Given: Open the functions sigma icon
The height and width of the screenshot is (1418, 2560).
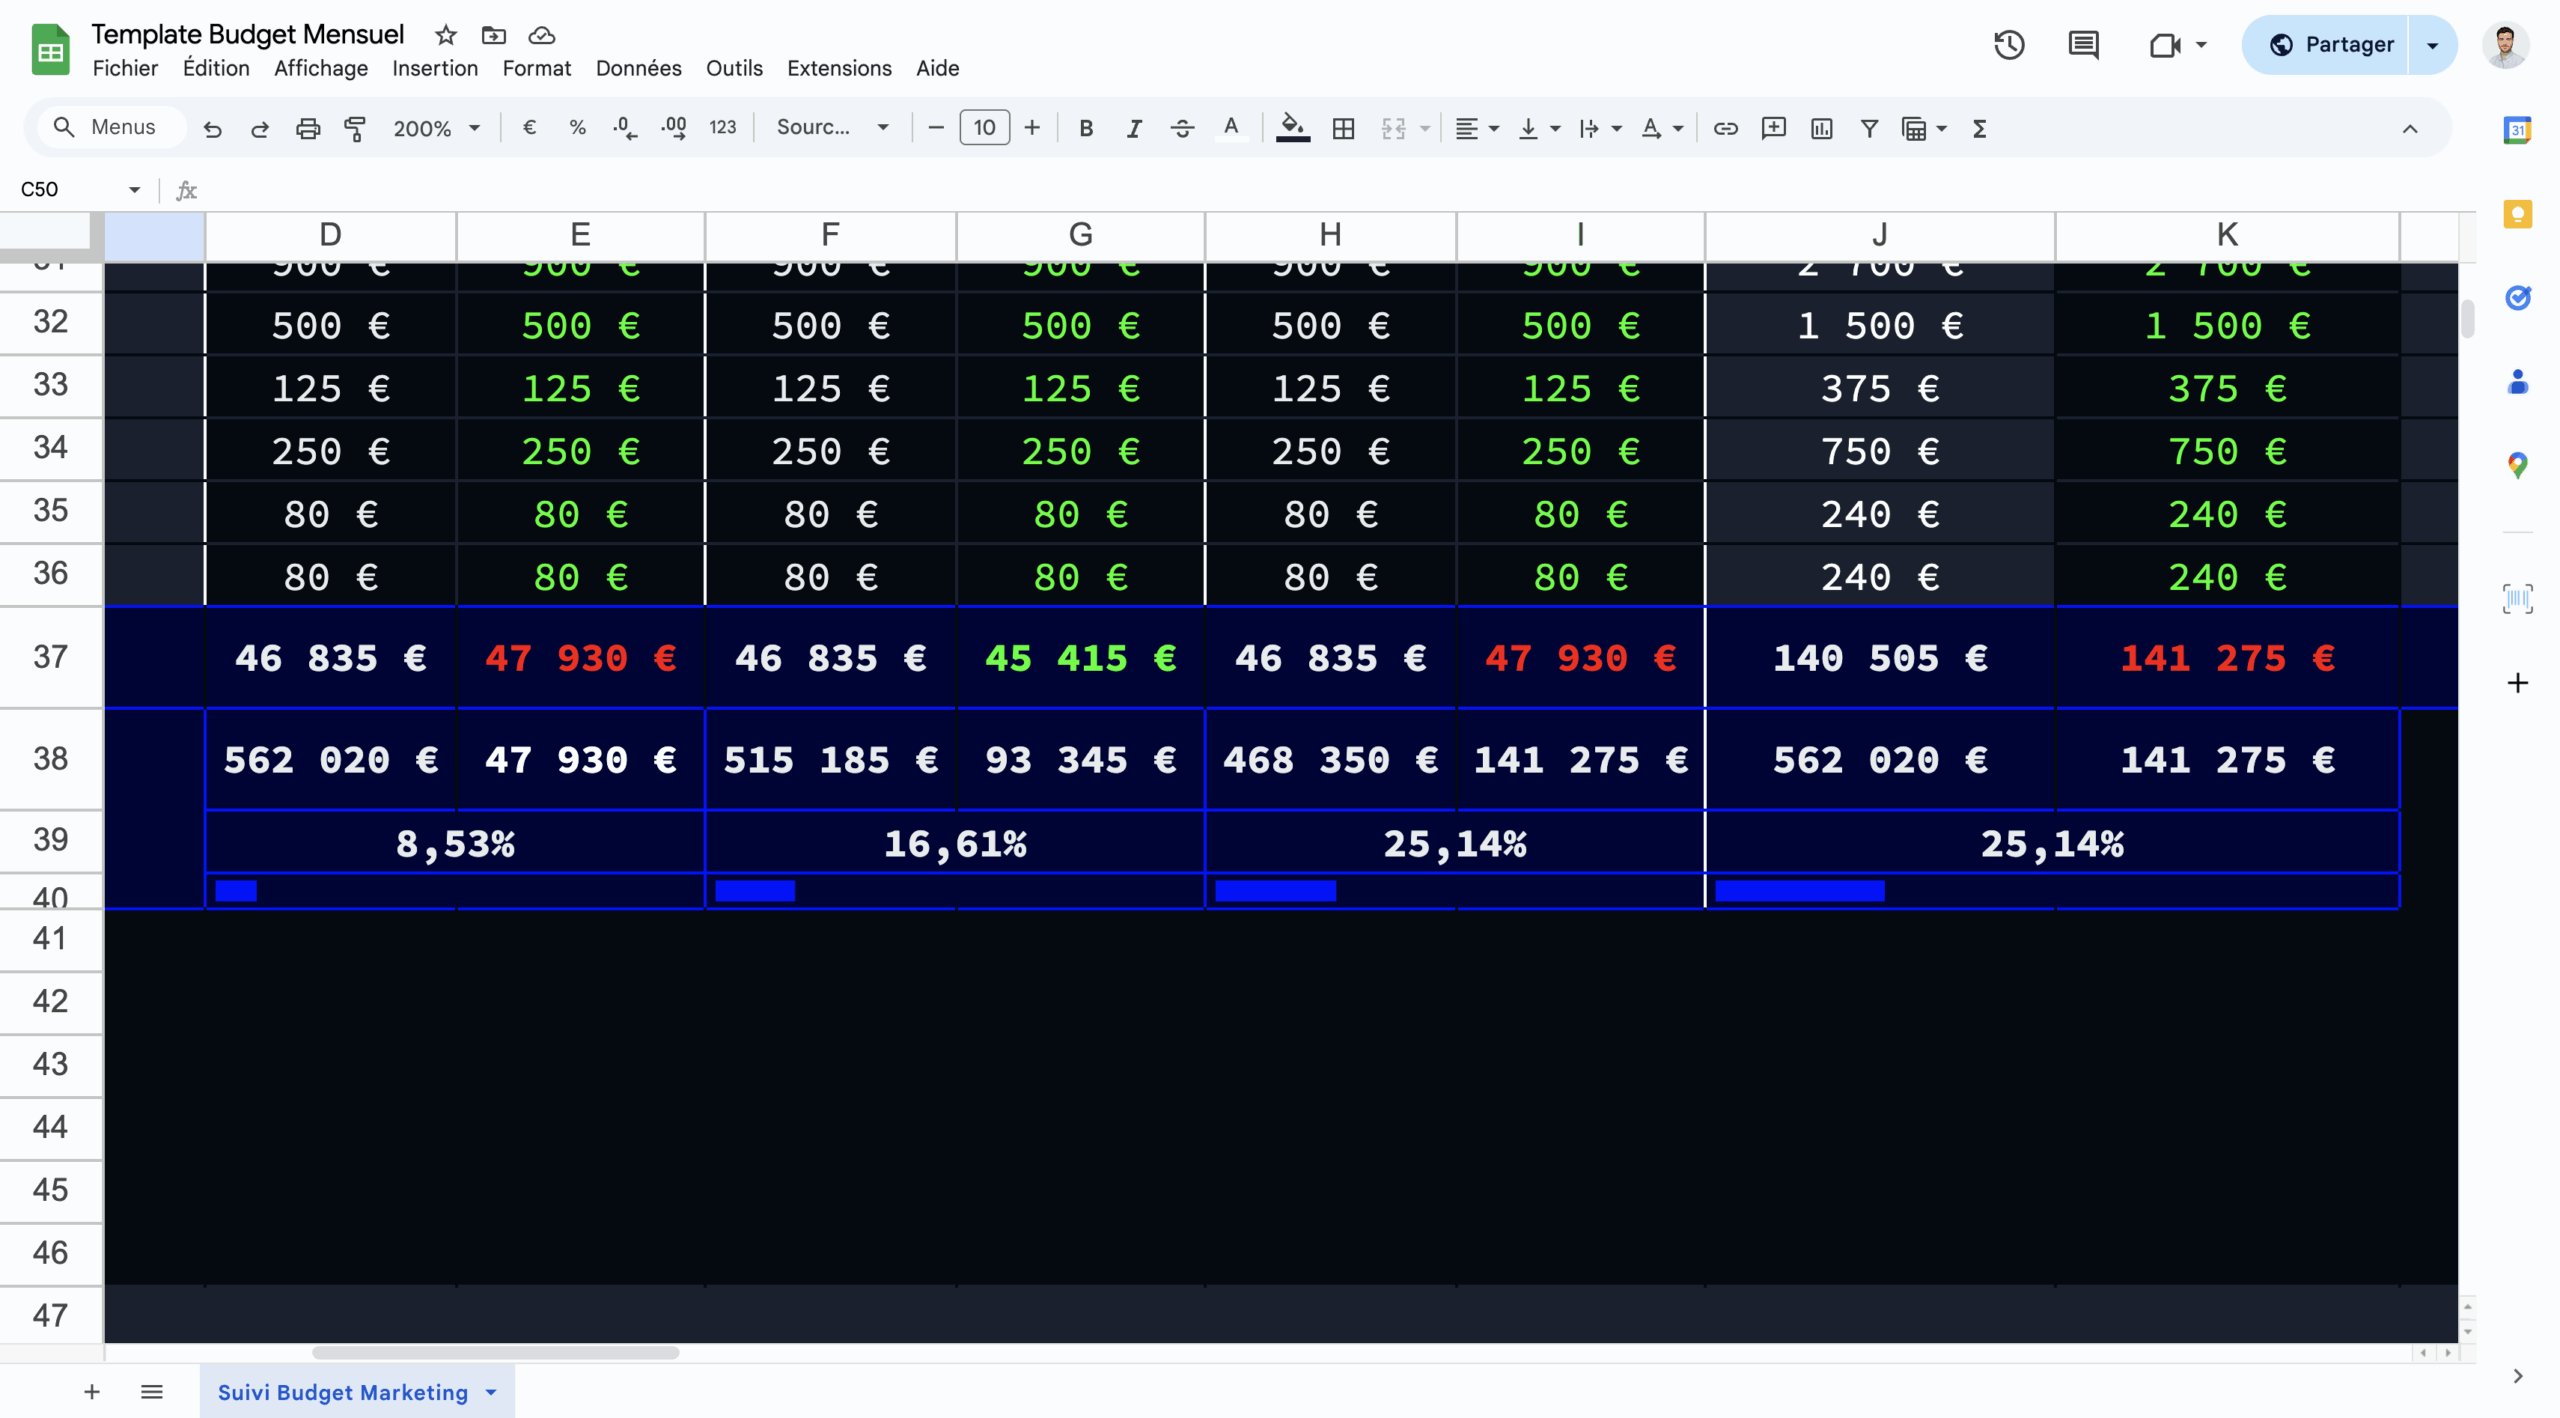Looking at the screenshot, I should click(1979, 128).
